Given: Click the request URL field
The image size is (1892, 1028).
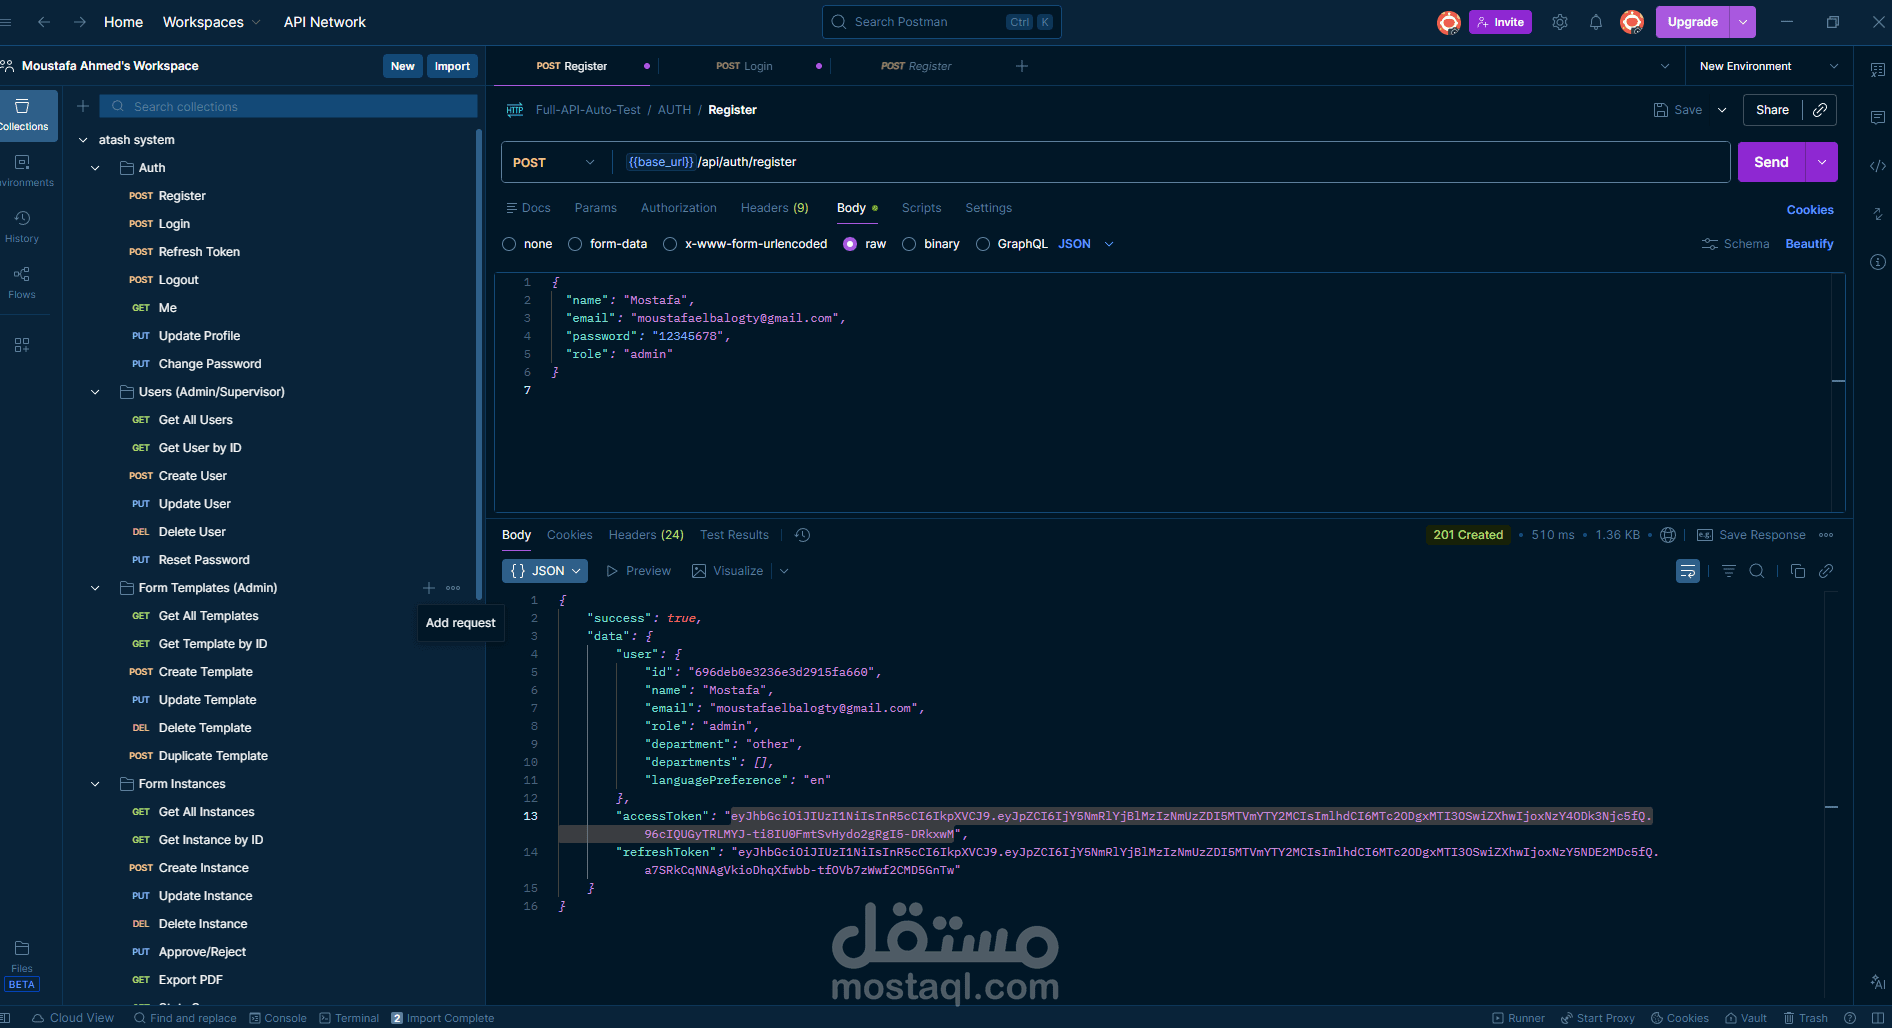Looking at the screenshot, I should click(1173, 162).
